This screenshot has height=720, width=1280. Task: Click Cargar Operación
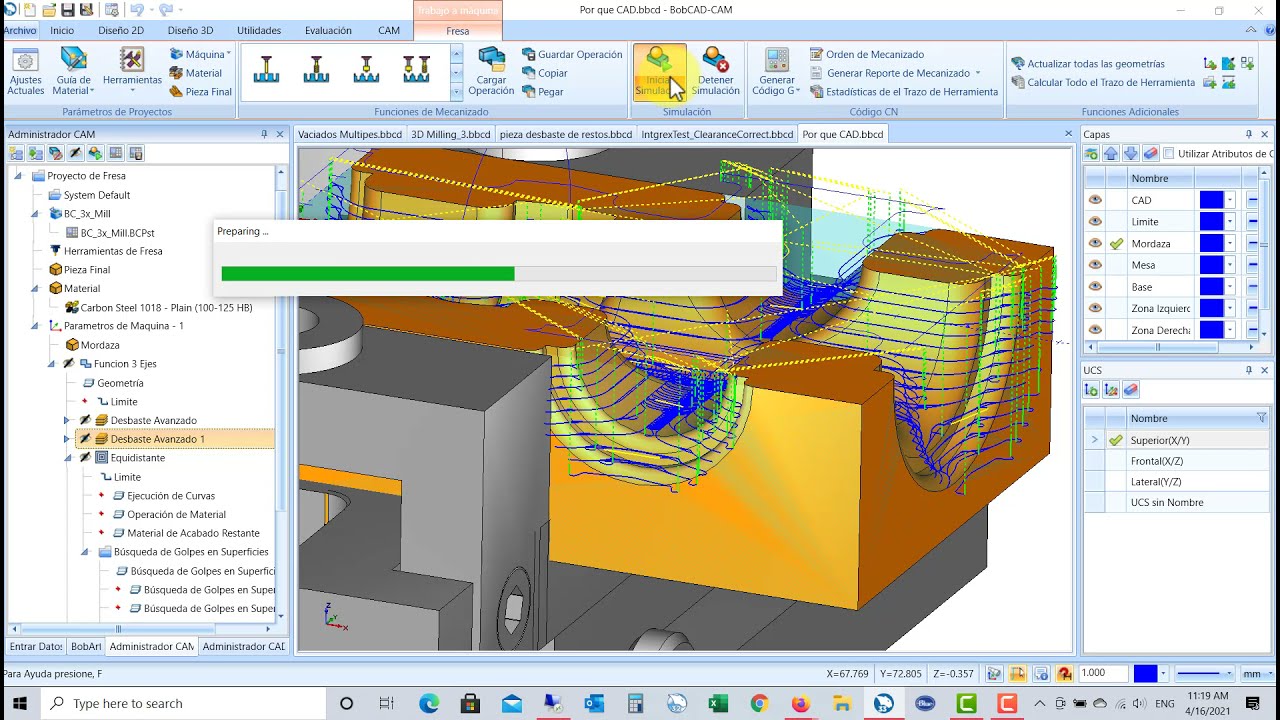[491, 71]
